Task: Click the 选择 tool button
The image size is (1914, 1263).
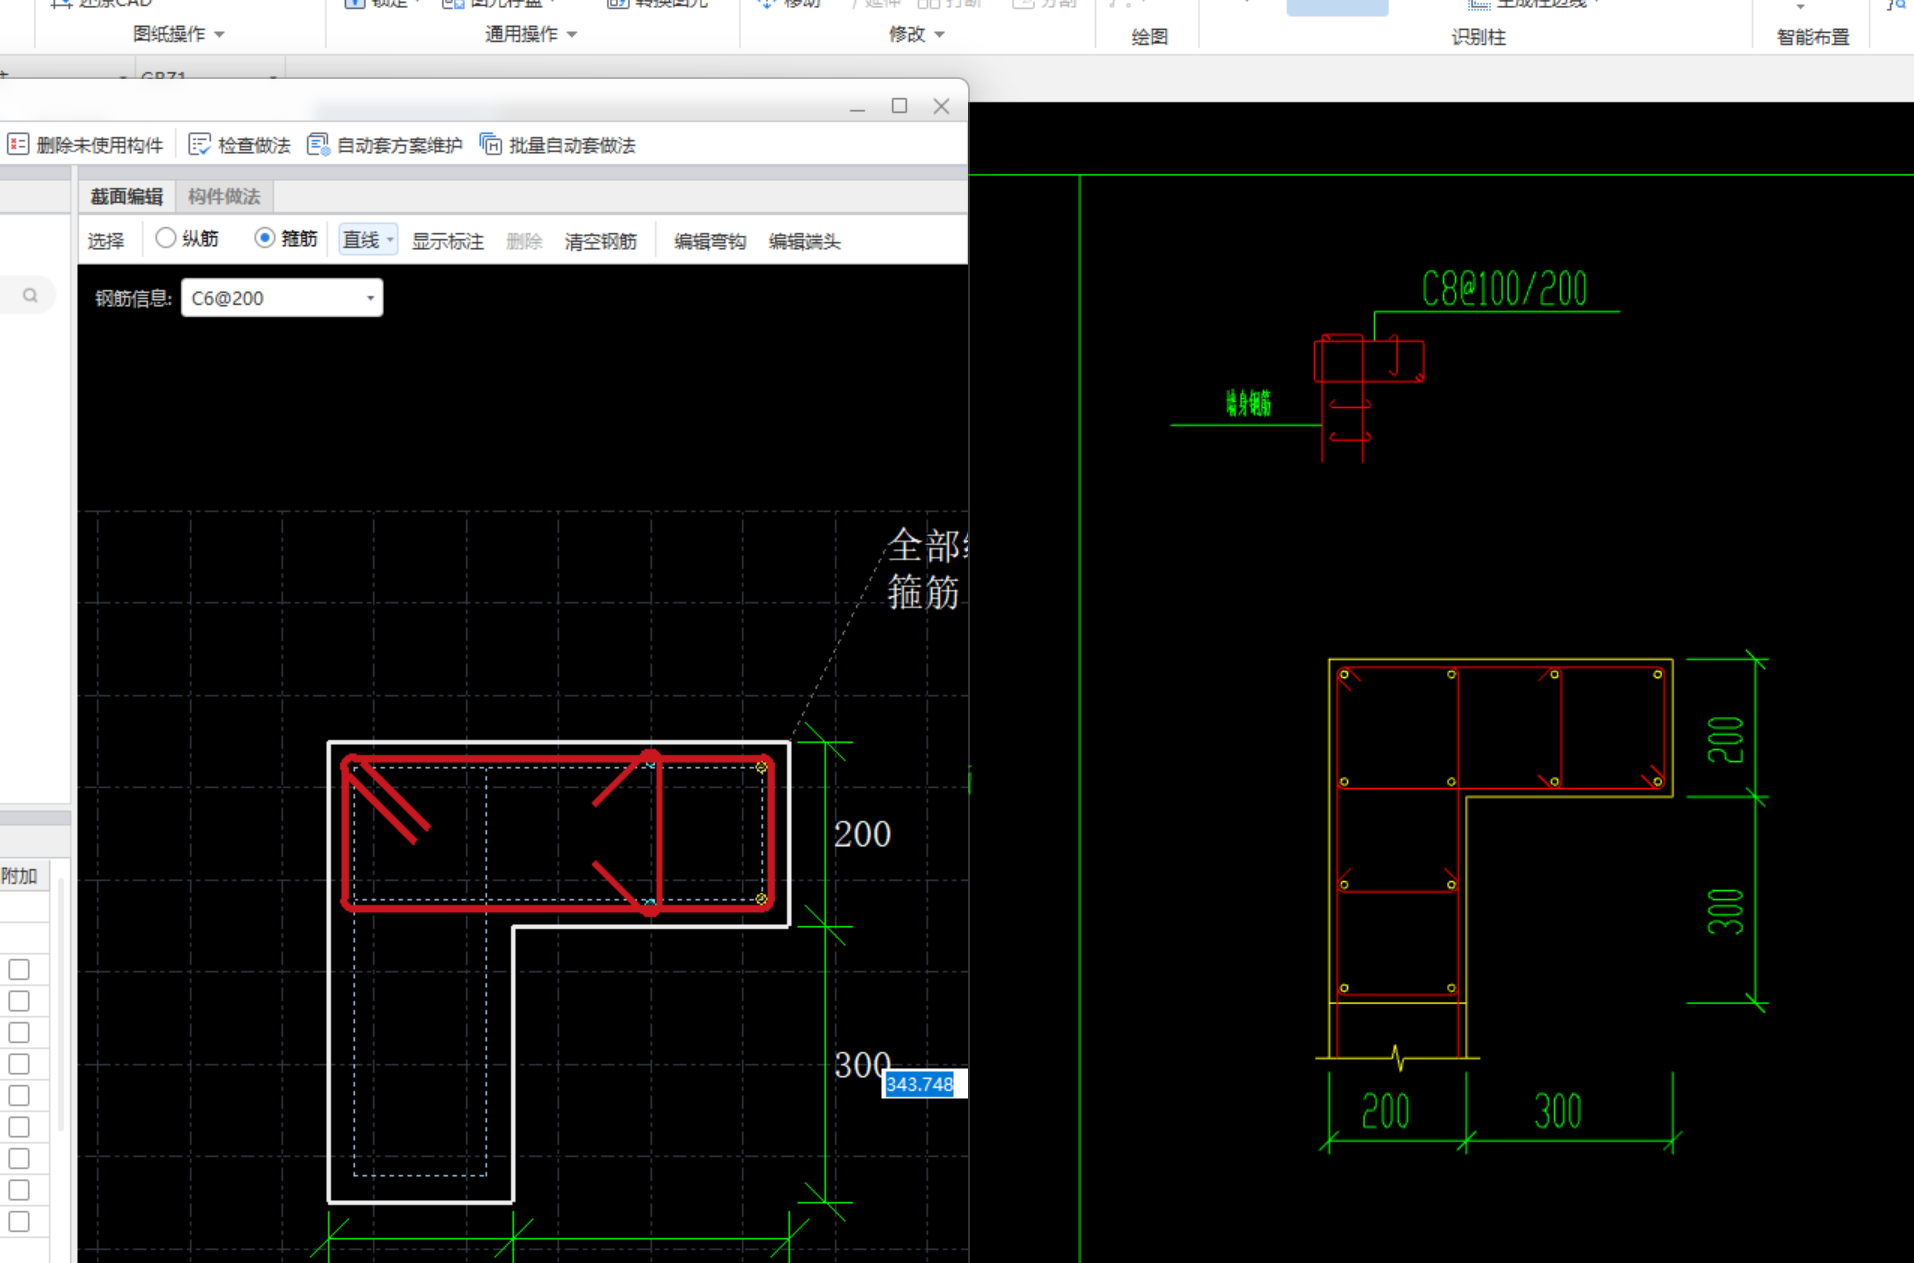Action: [x=106, y=241]
